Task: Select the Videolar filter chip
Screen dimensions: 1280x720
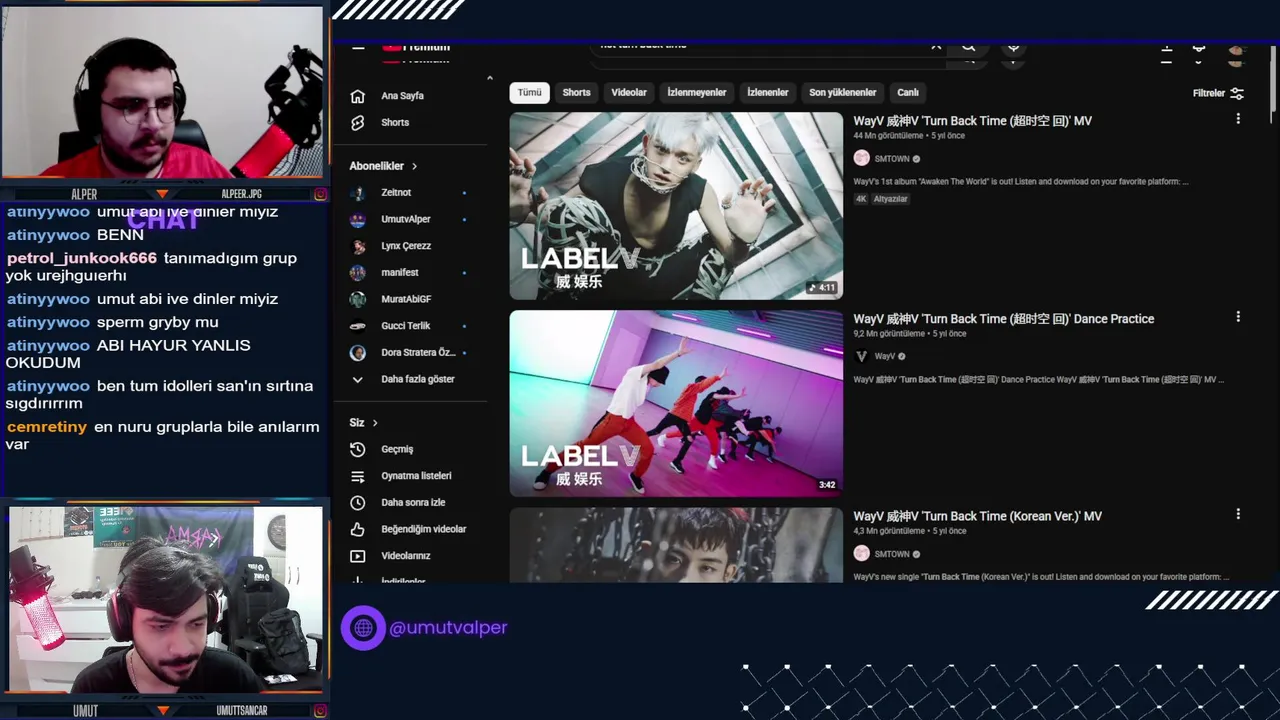Action: pos(629,92)
